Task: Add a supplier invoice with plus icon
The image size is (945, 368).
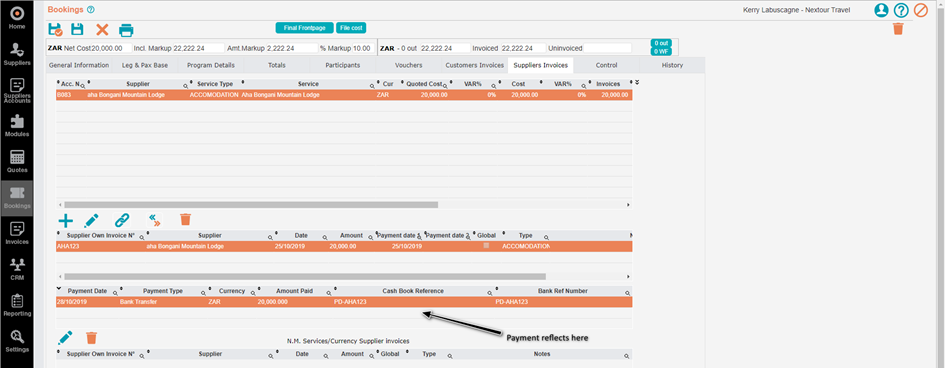Action: coord(65,220)
